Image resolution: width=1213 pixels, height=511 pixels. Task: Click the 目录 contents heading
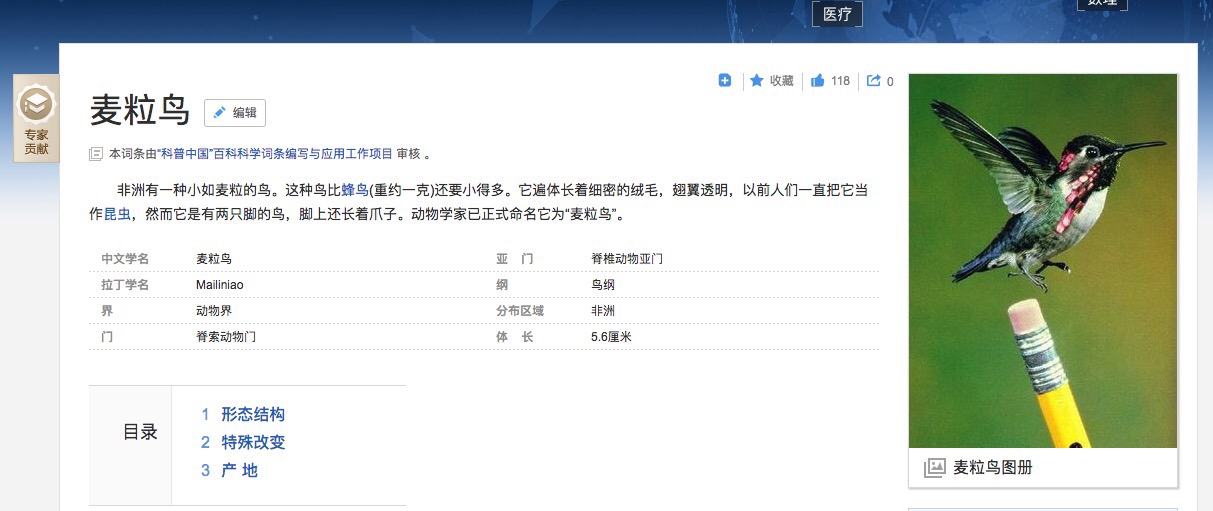tap(140, 432)
